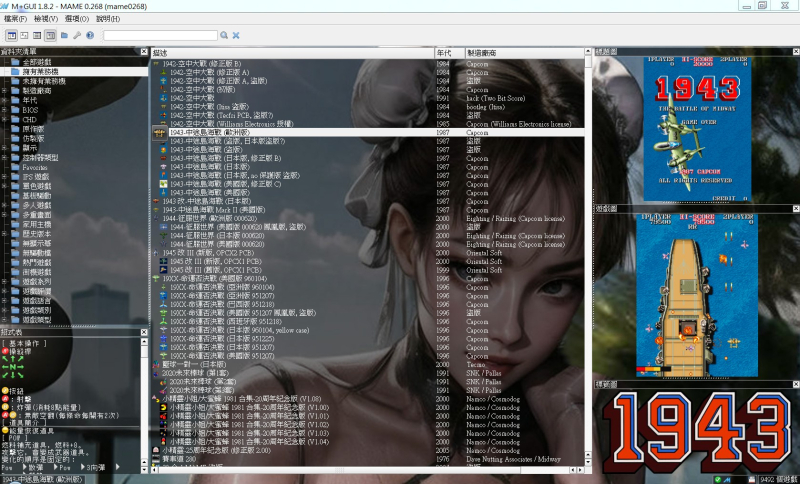Clear search with the blue X icon
This screenshot has width=800, height=484.
coord(236,35)
